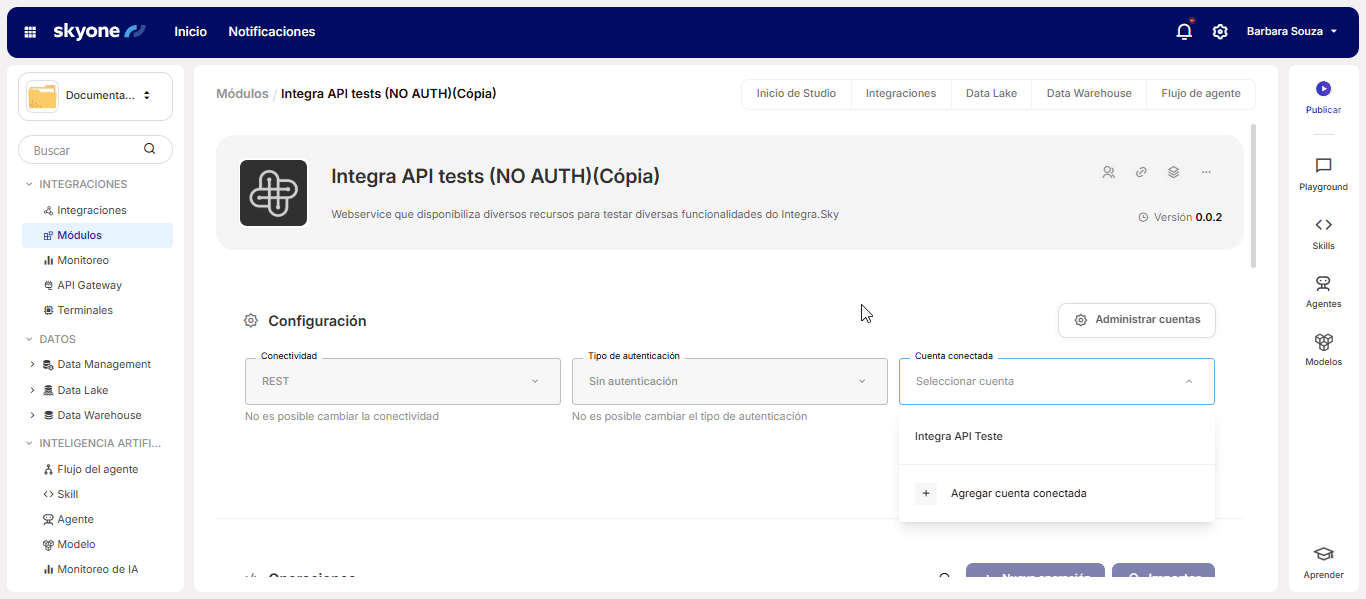Click the Buscar search field
Screen dimensions: 1366x599
85,150
